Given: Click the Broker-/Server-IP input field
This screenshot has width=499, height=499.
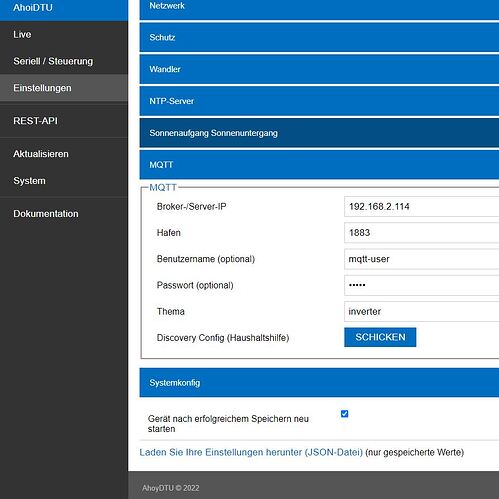Looking at the screenshot, I should click(x=421, y=207).
